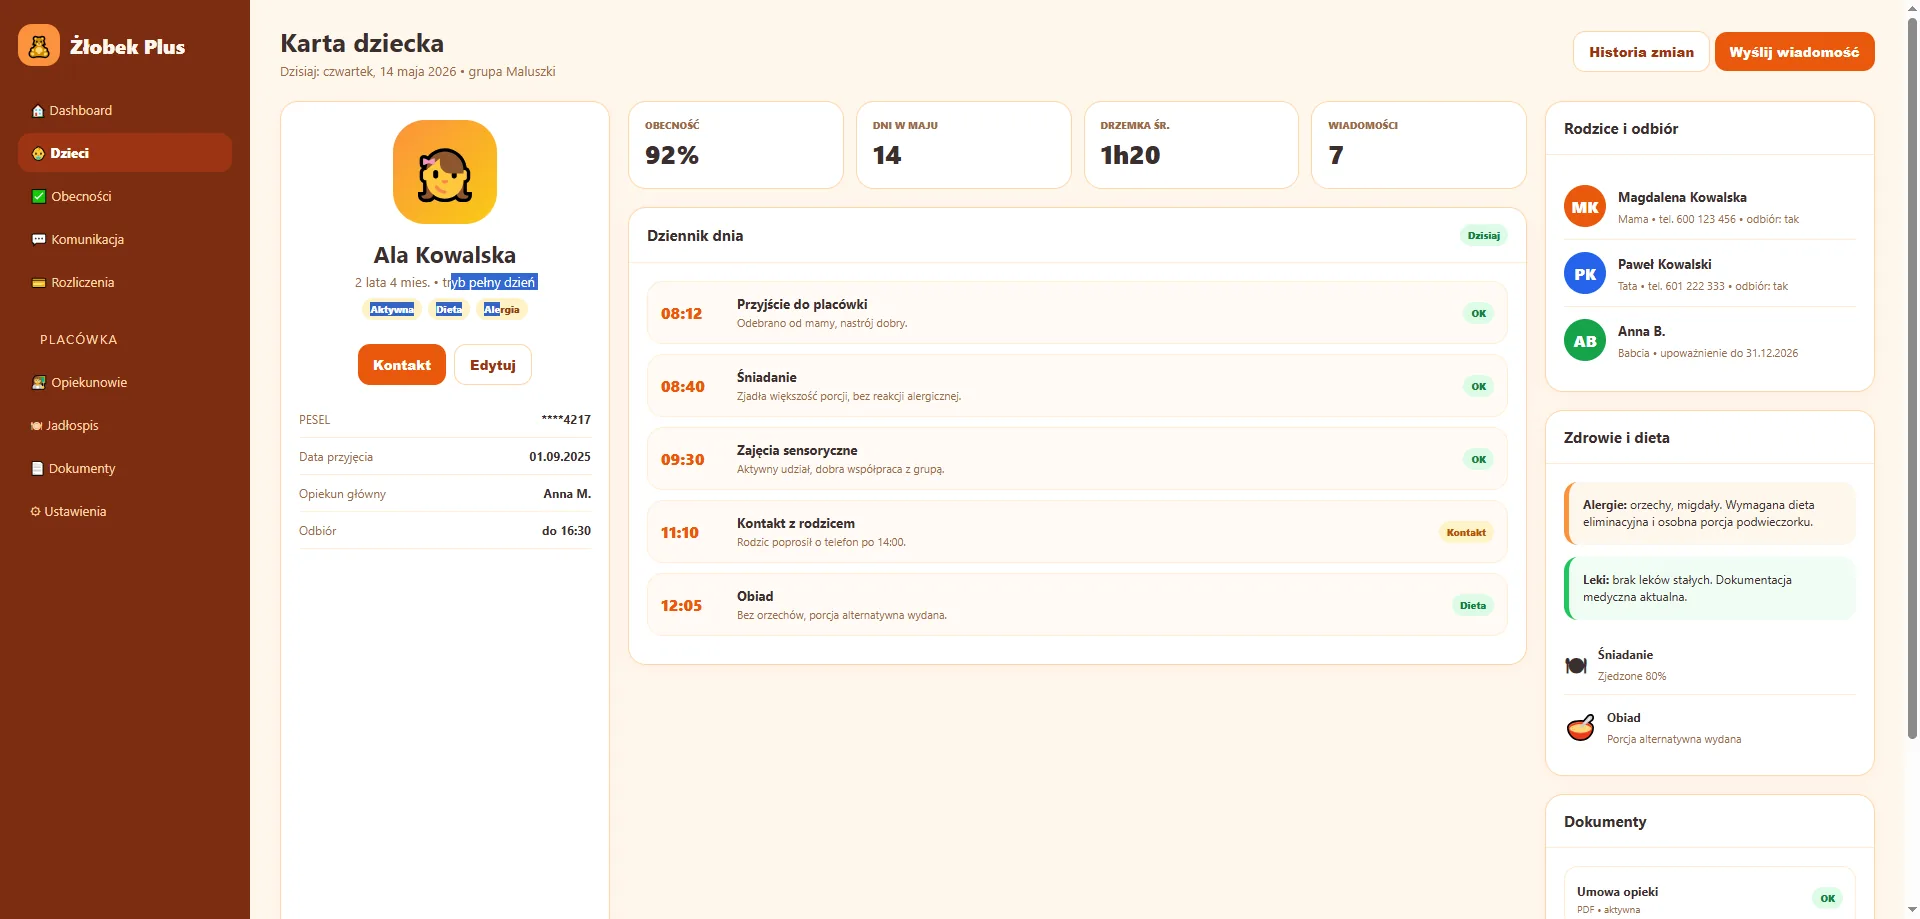Click the face icon beside Dzieci
This screenshot has width=1920, height=919.
point(39,154)
